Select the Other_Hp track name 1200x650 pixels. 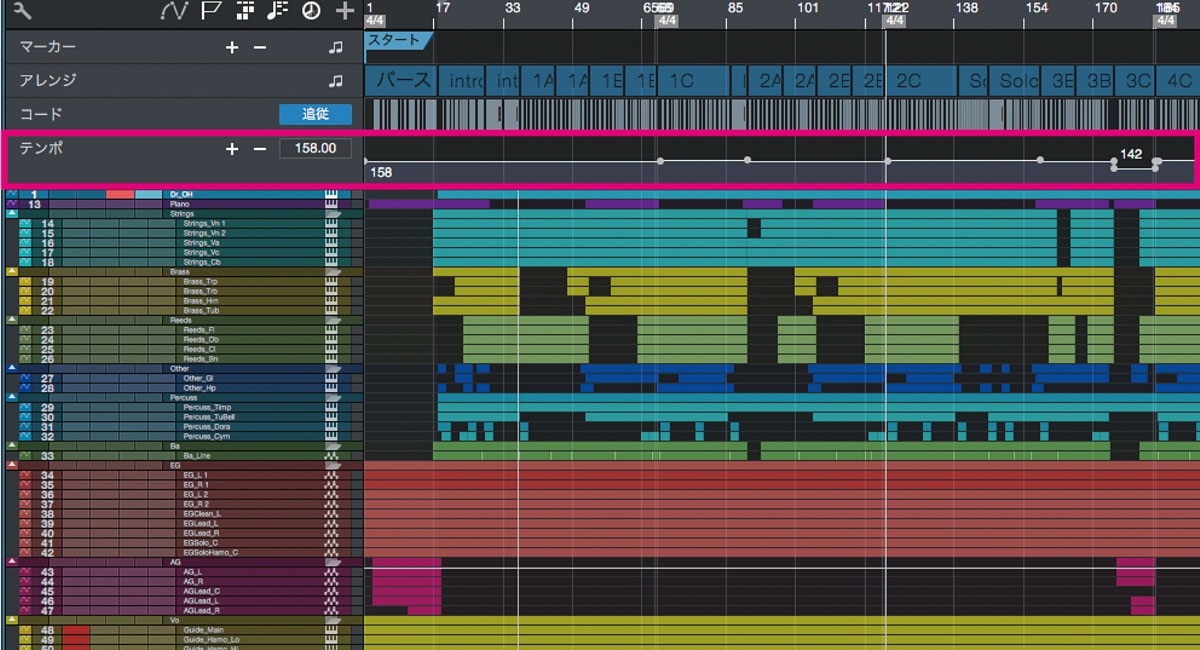point(199,388)
